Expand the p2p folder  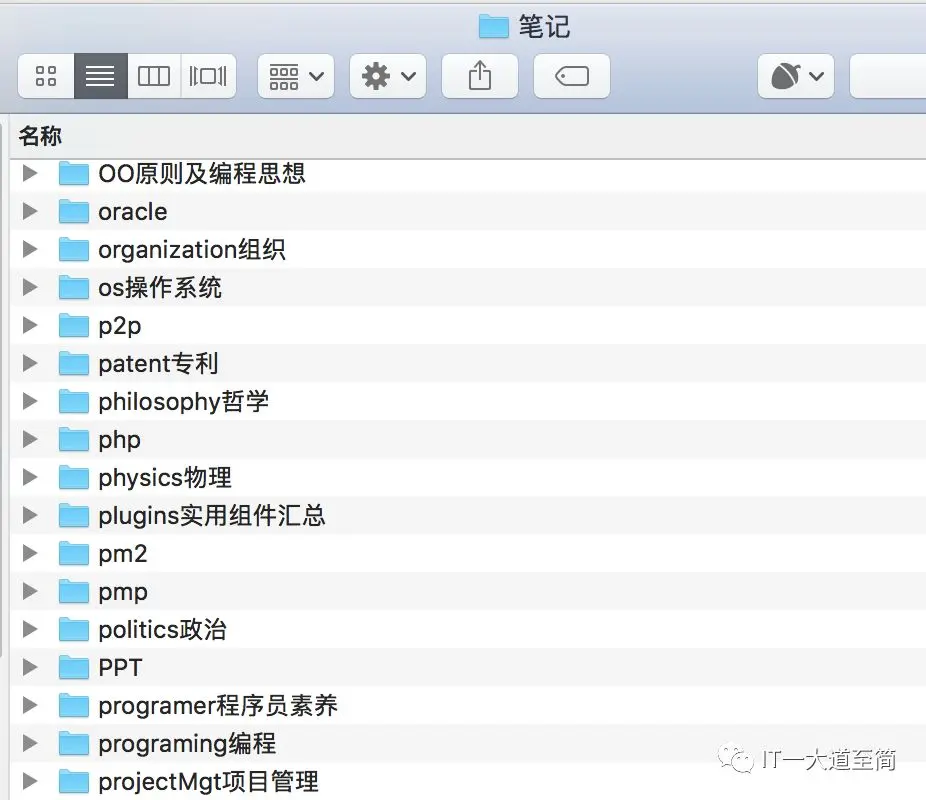click(x=30, y=325)
